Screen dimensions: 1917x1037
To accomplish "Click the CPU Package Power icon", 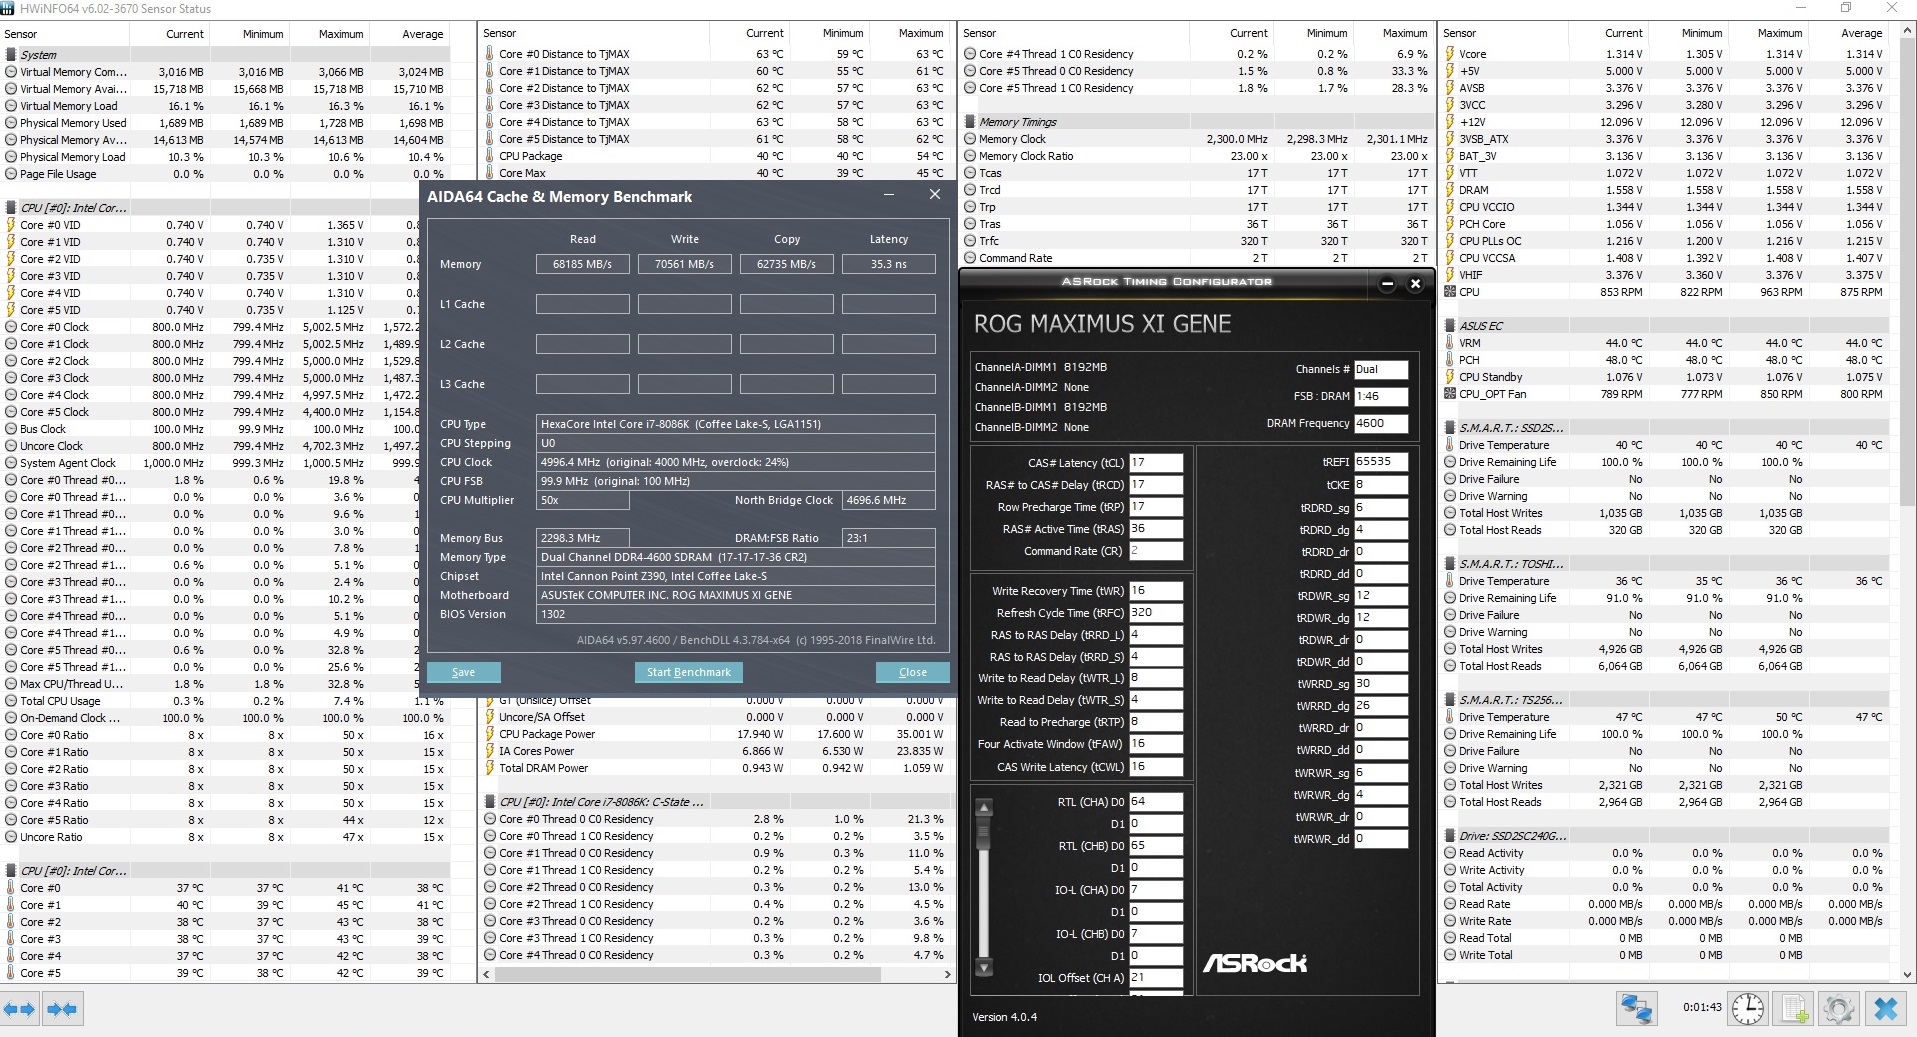I will tap(490, 734).
